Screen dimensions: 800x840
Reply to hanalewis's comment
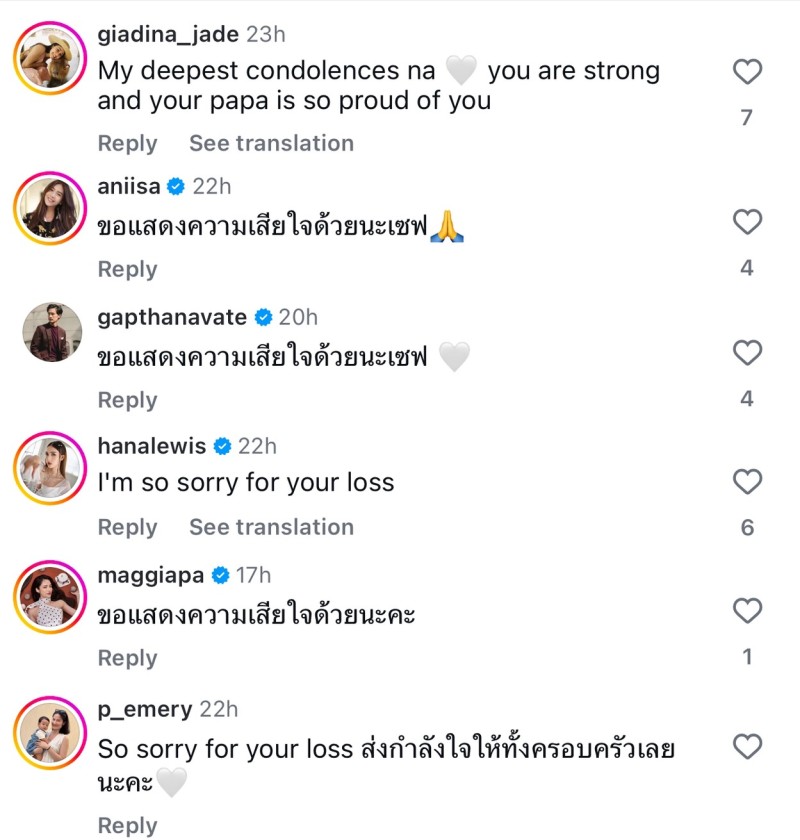click(x=127, y=527)
